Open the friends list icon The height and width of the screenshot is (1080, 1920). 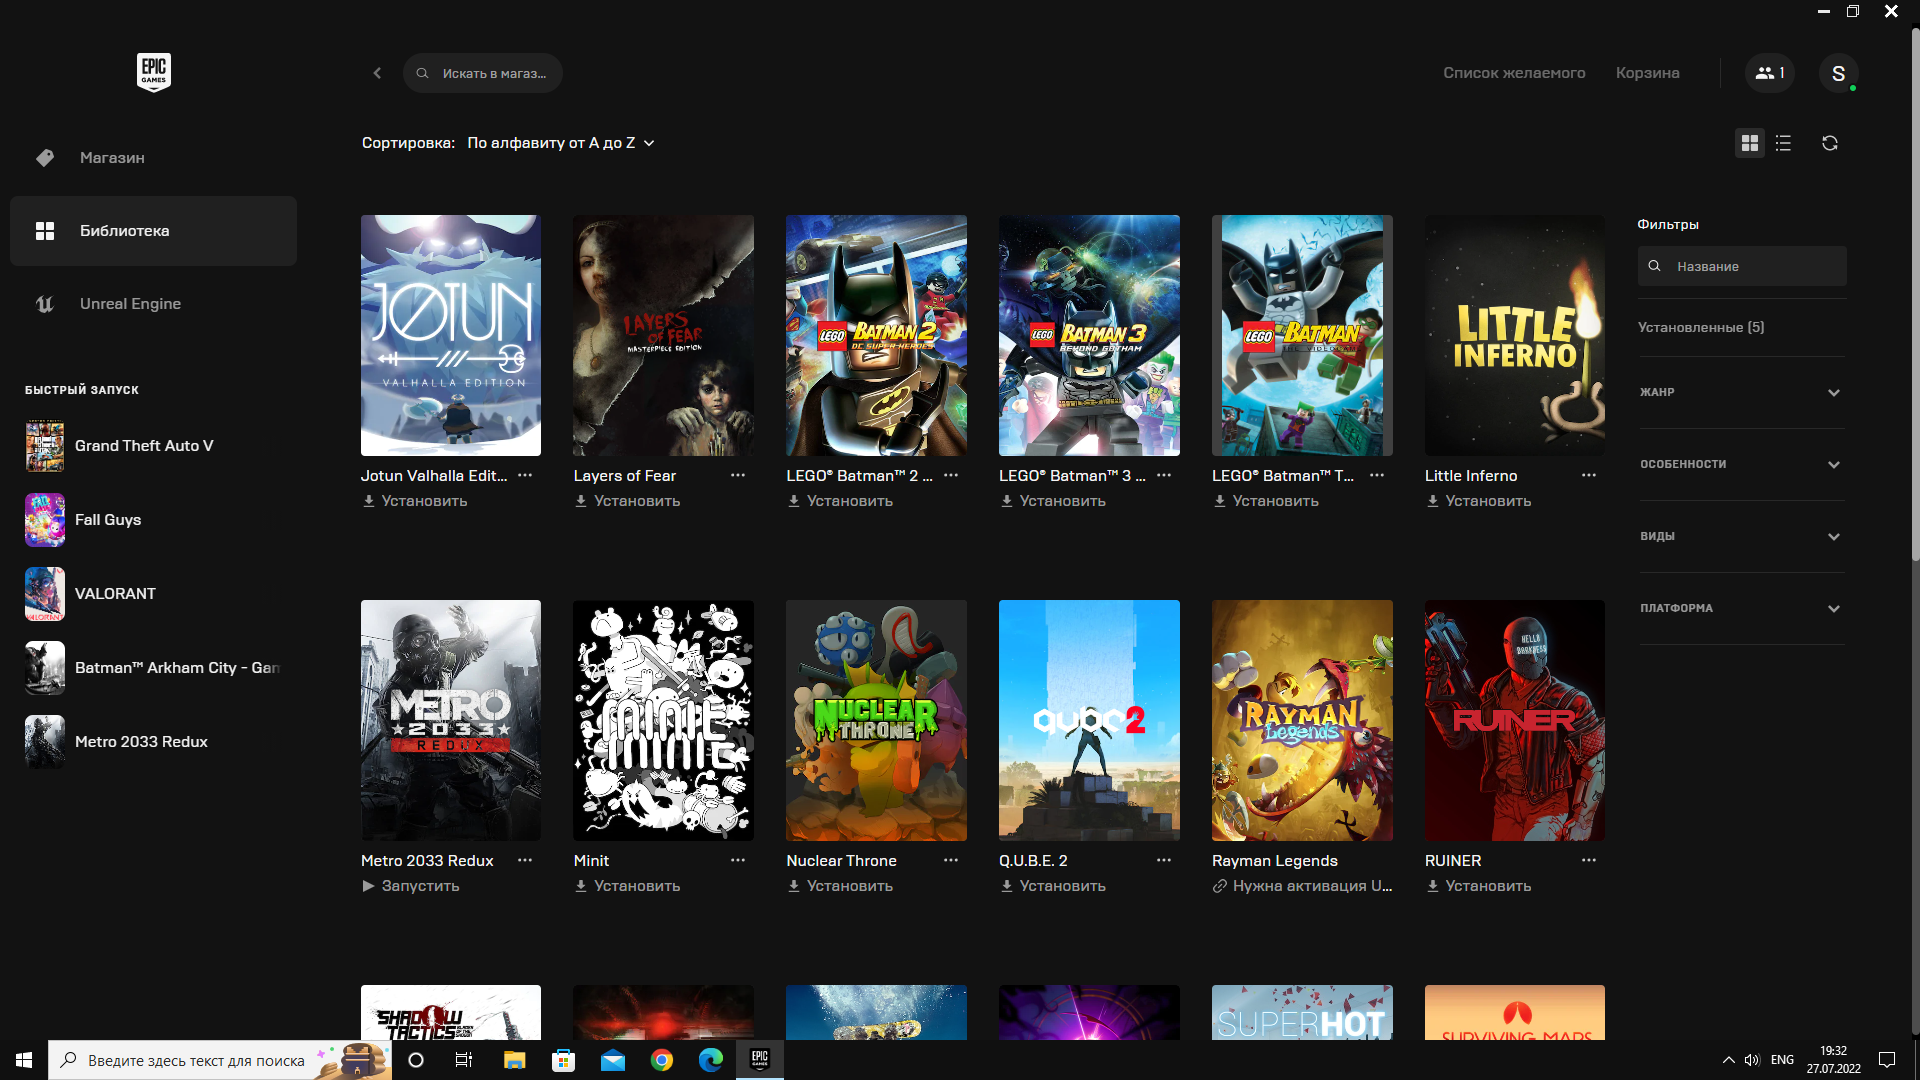coord(1769,73)
